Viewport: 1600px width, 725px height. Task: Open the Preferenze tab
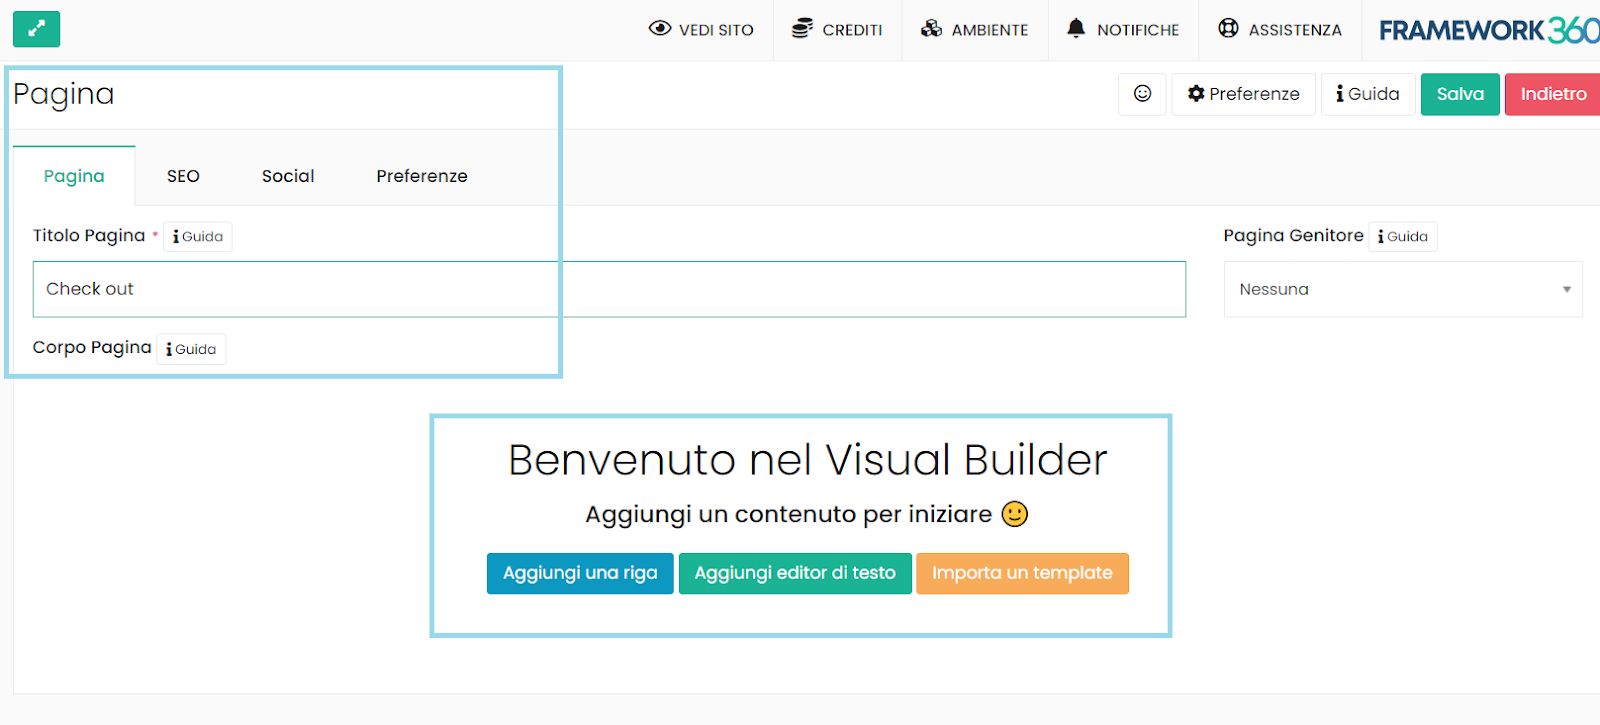(421, 176)
